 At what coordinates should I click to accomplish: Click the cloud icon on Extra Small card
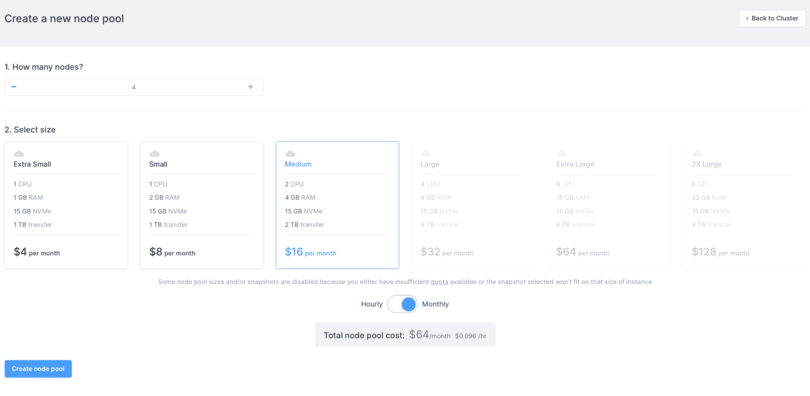coord(19,153)
